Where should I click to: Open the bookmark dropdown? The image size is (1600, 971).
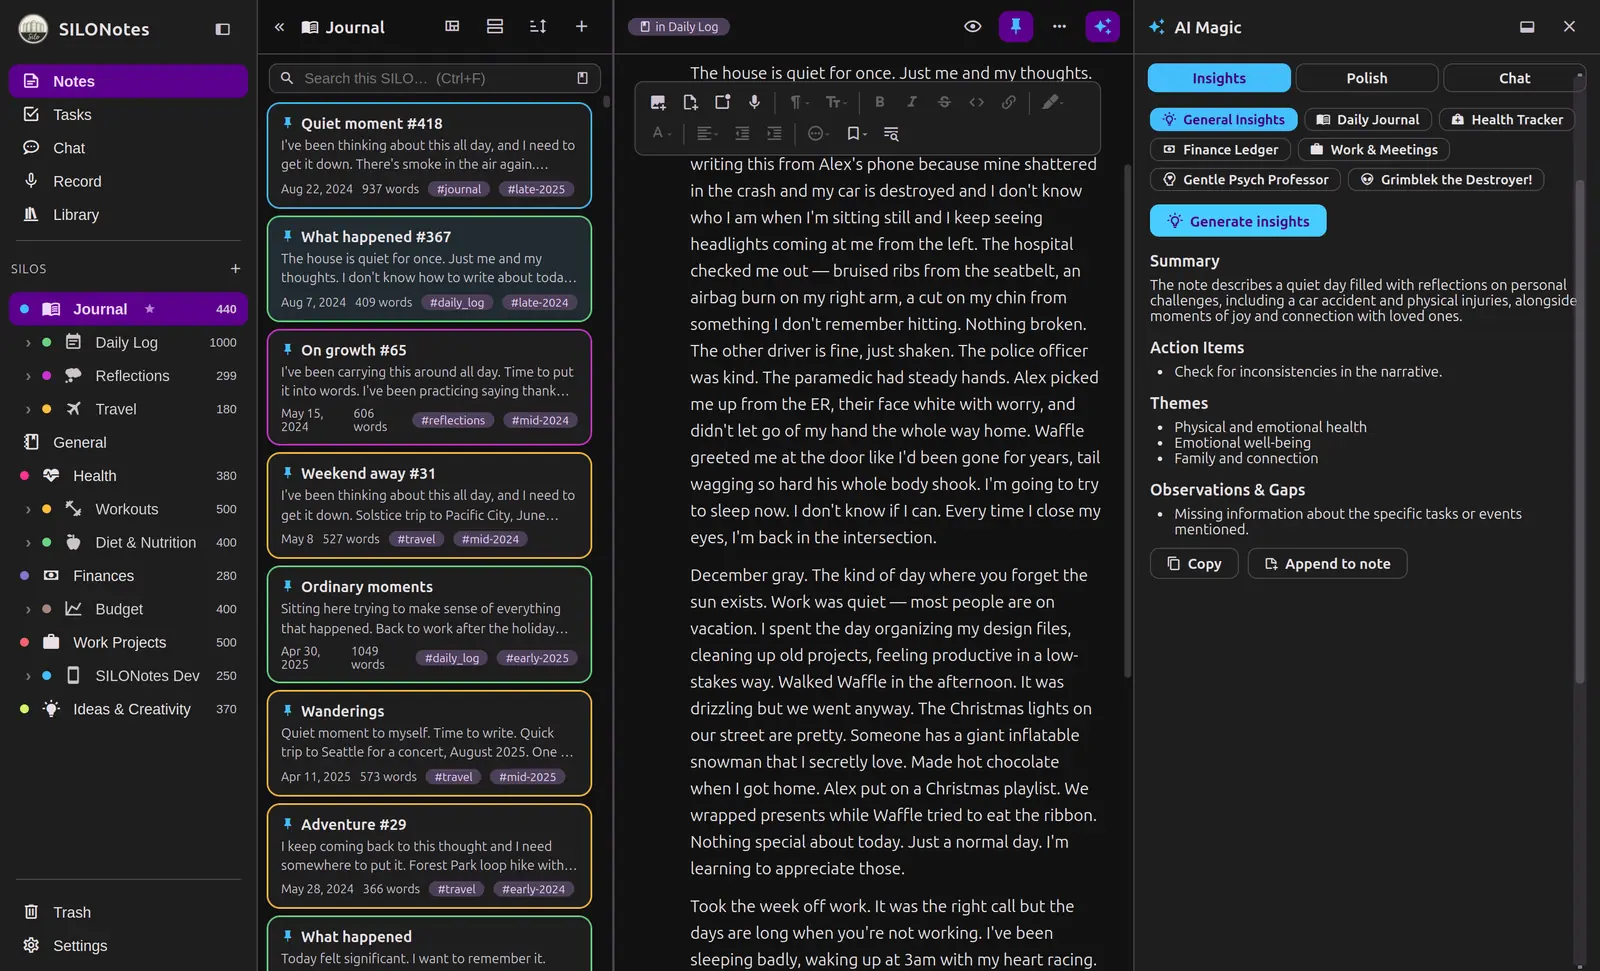857,133
